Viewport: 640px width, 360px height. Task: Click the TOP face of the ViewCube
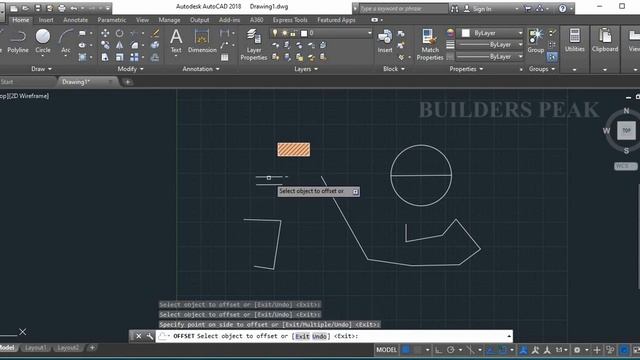click(626, 131)
